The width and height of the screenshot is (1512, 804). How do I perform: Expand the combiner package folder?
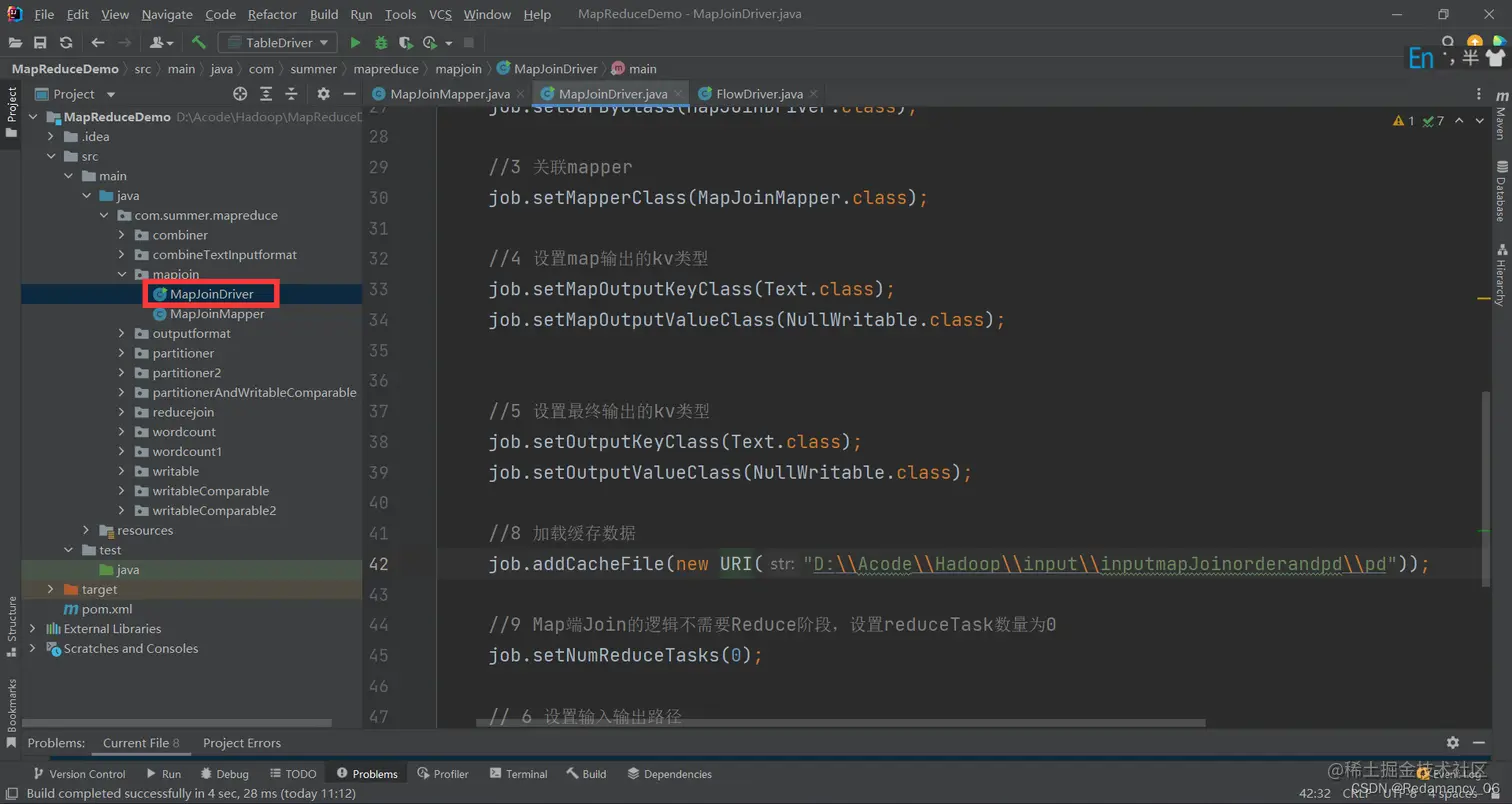(x=121, y=235)
